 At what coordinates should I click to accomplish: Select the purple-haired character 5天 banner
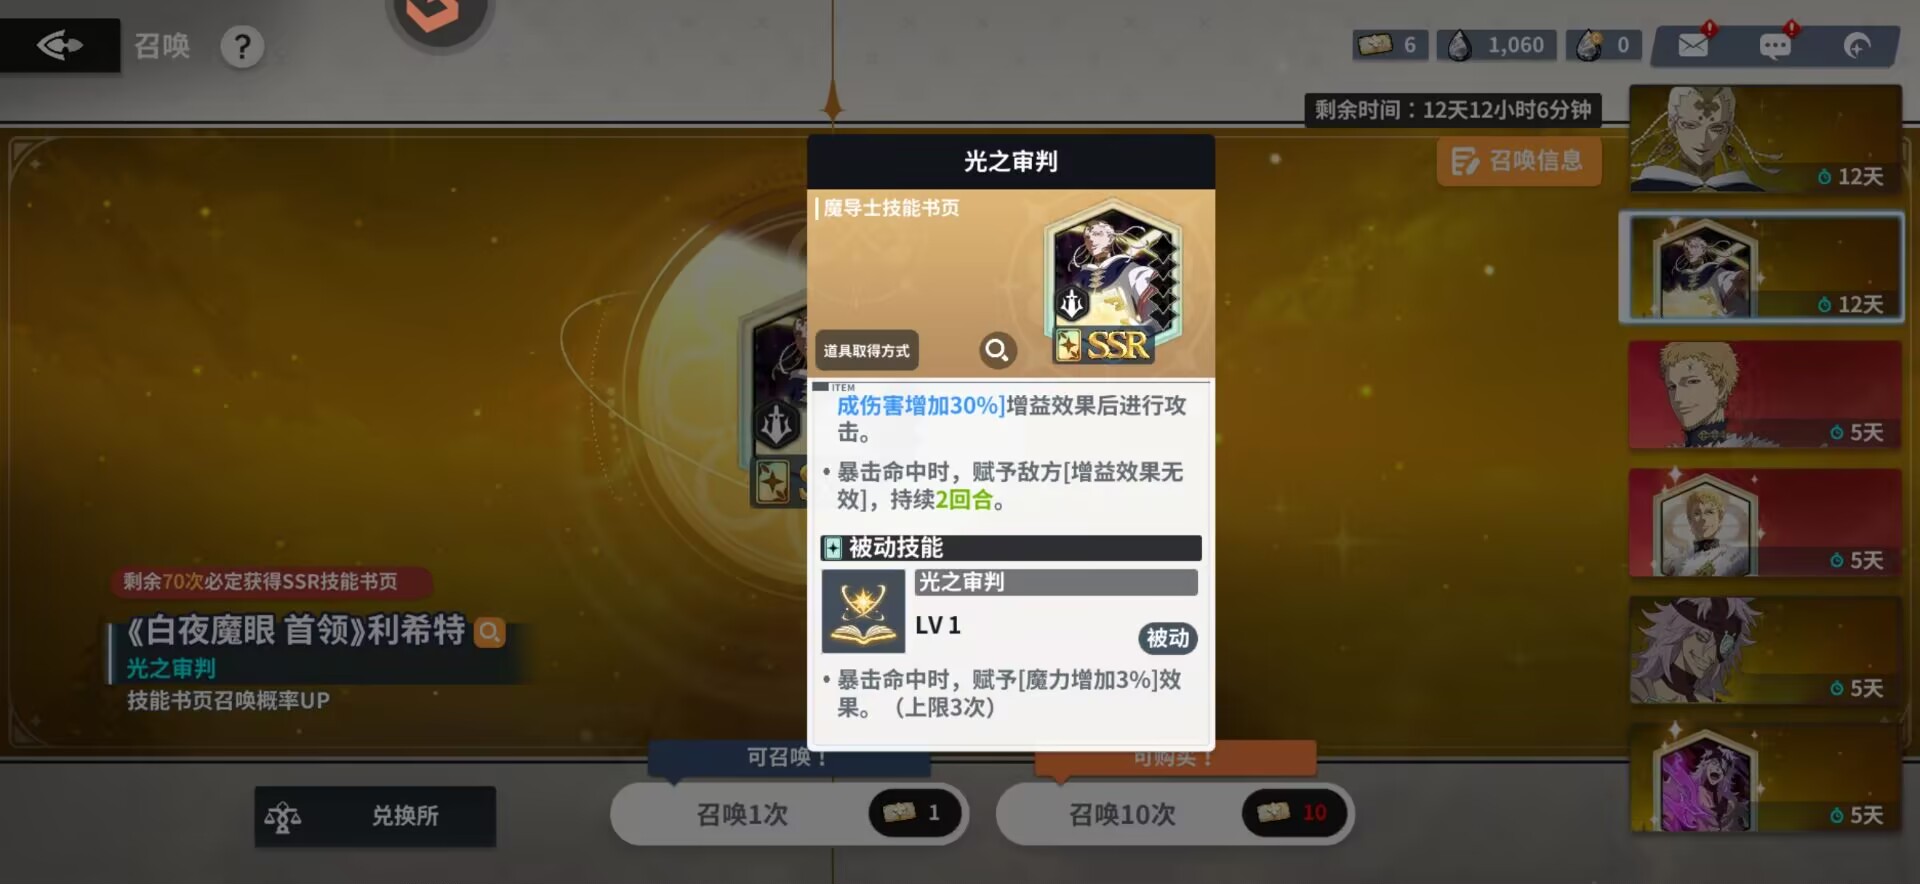pos(1765,650)
